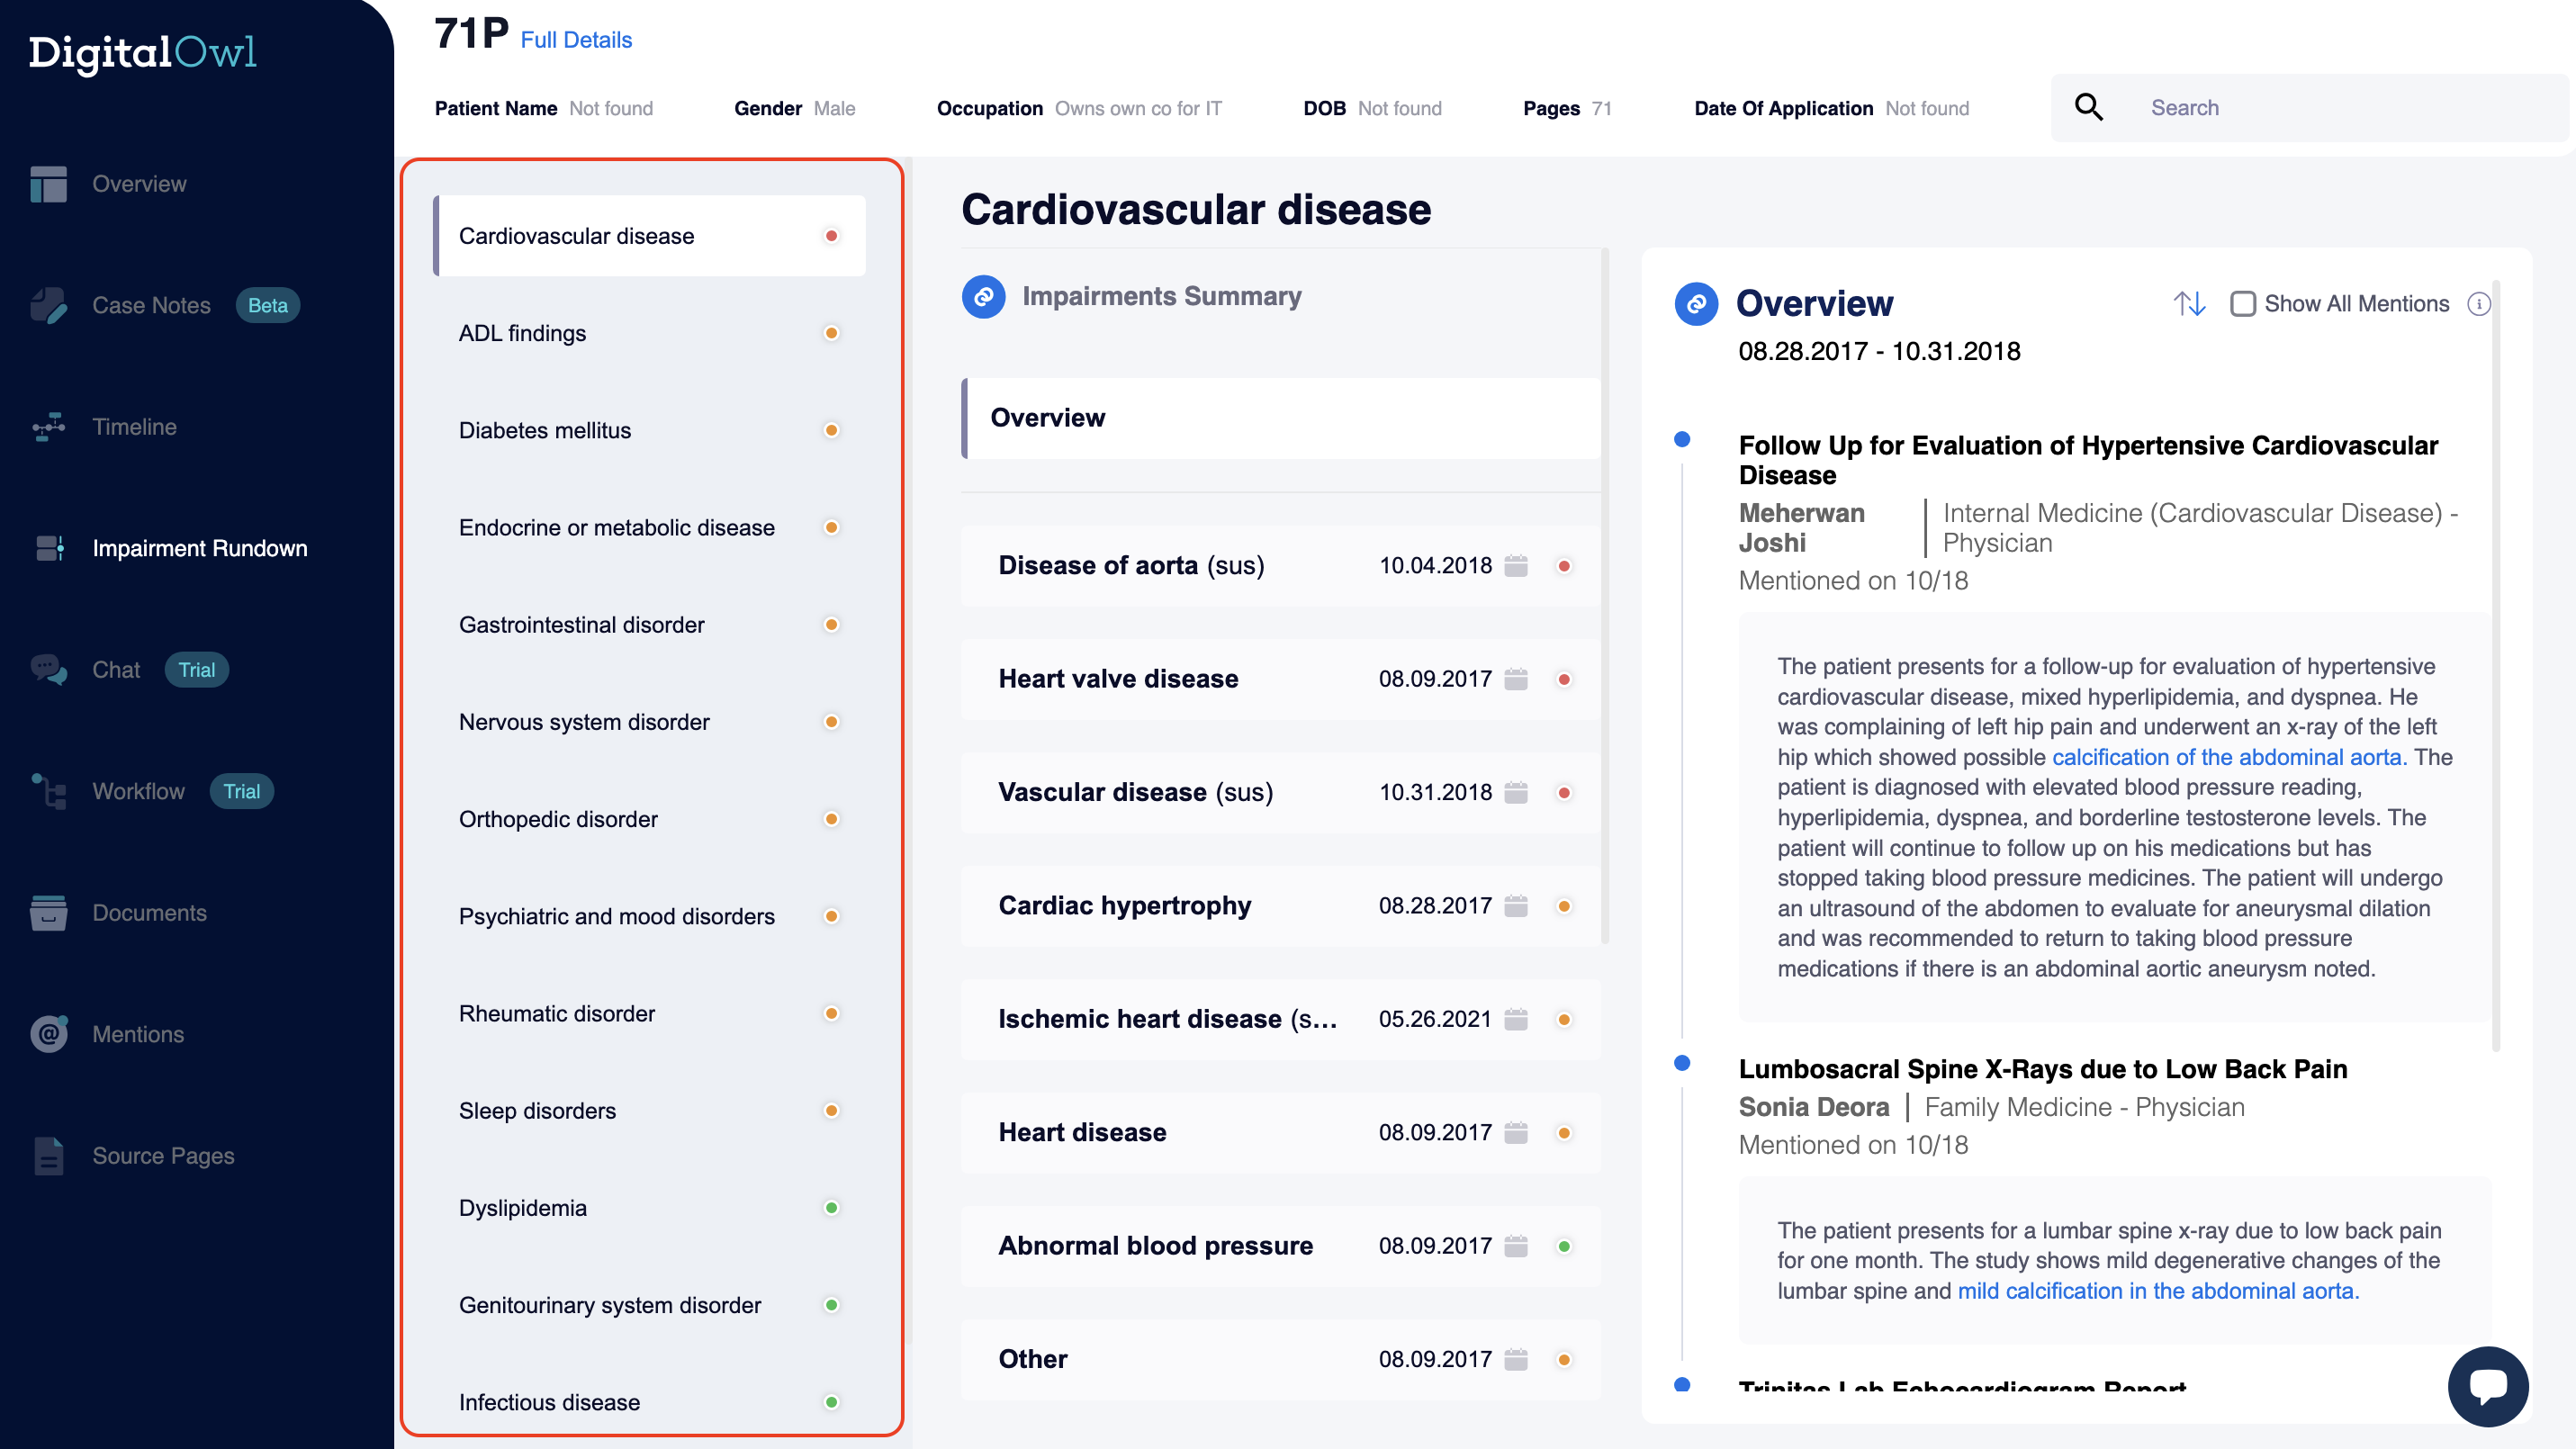The image size is (2576, 1449).
Task: Click the Workflow sidebar icon
Action: [x=48, y=791]
